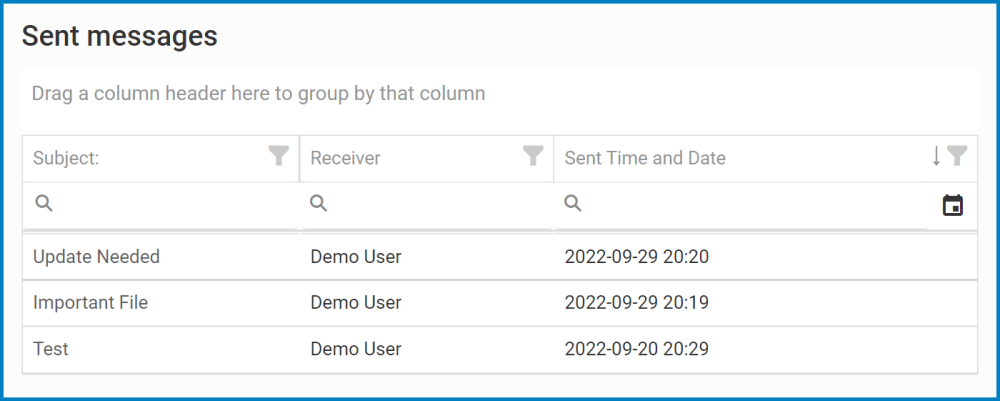Screen dimensions: 1000x401
Task: Click the sort arrow in the date column
Action: (x=937, y=156)
